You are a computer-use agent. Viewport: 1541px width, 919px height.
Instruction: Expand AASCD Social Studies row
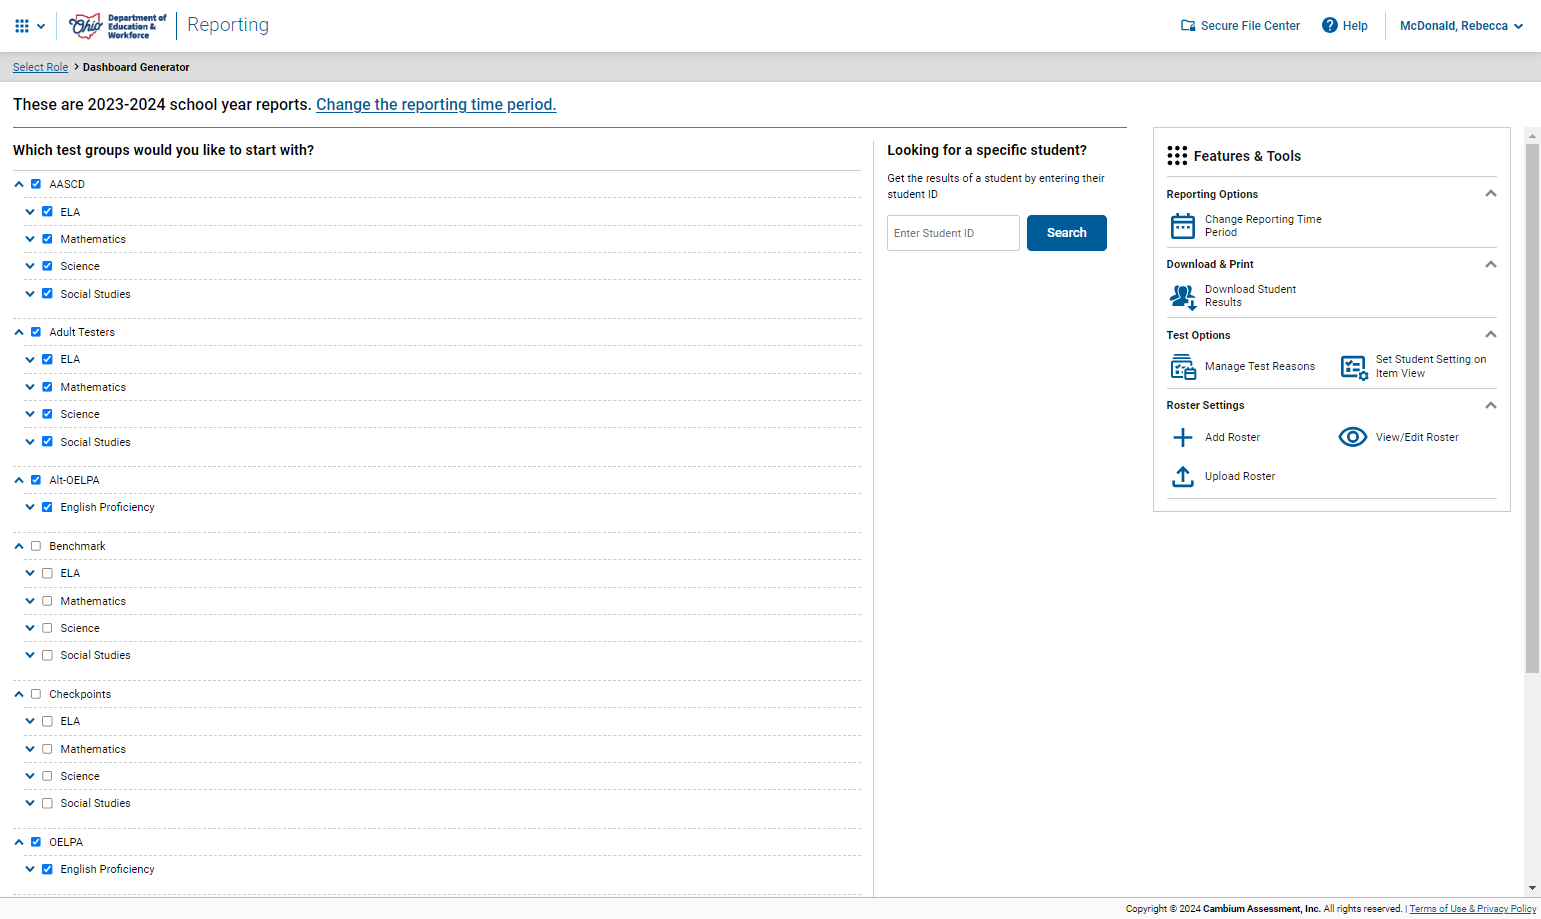click(30, 294)
